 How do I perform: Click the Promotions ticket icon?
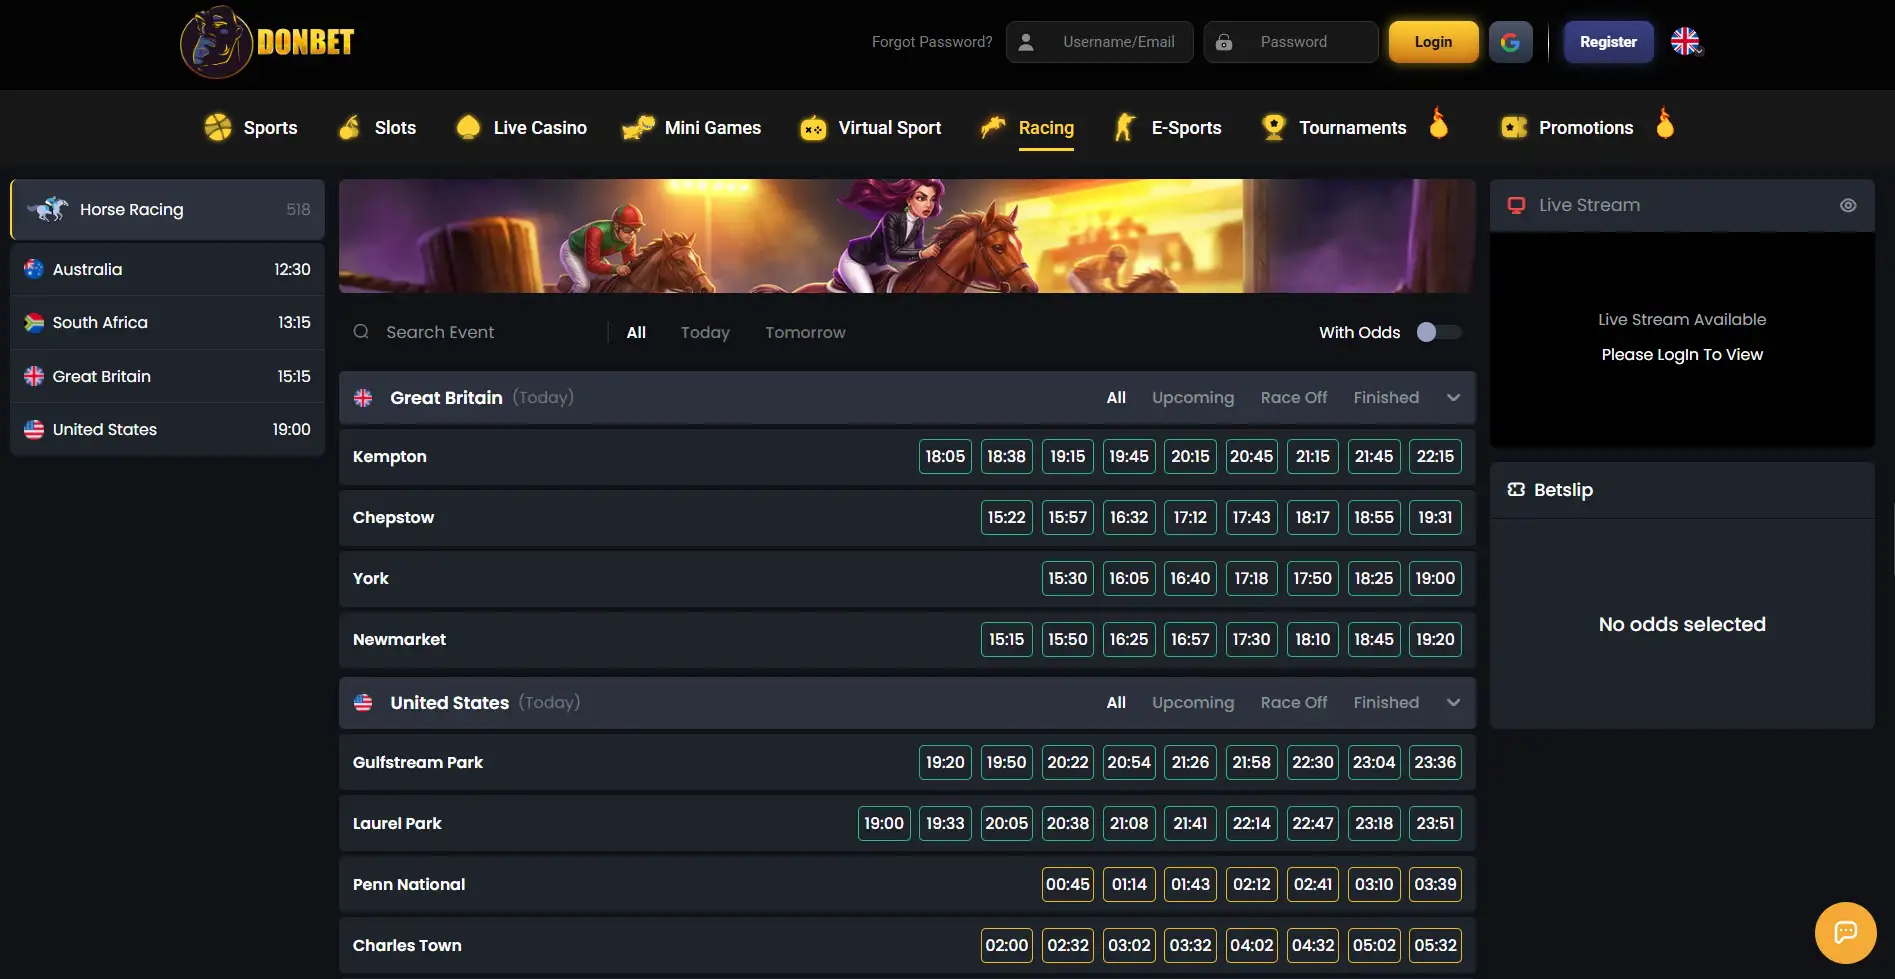point(1514,127)
